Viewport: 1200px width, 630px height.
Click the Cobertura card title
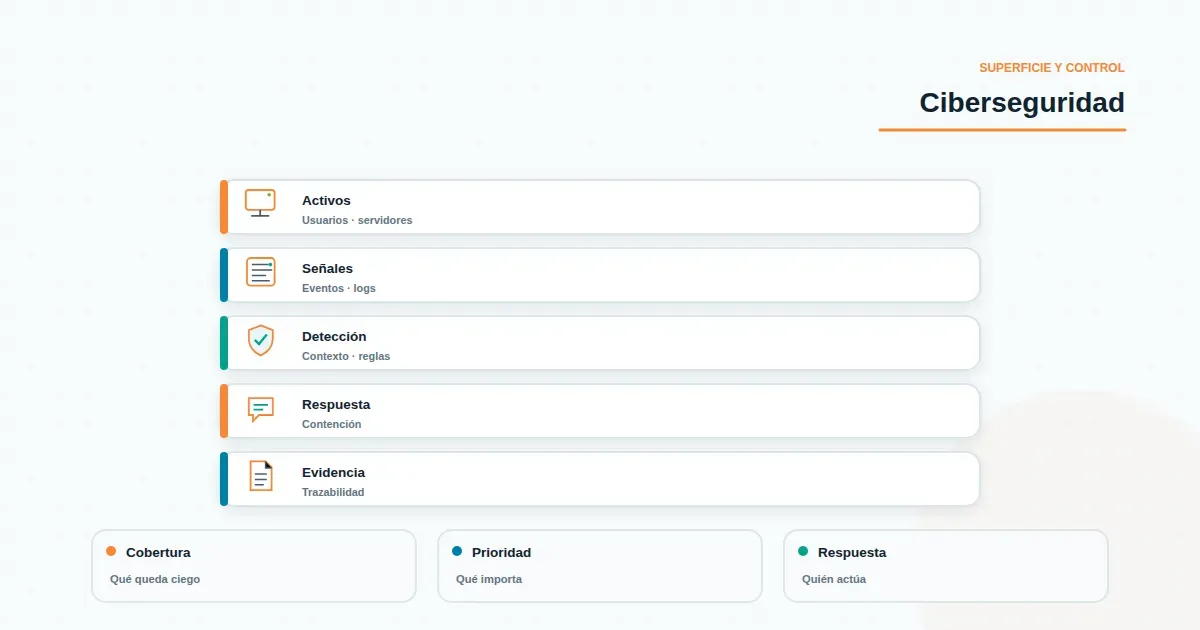(158, 553)
